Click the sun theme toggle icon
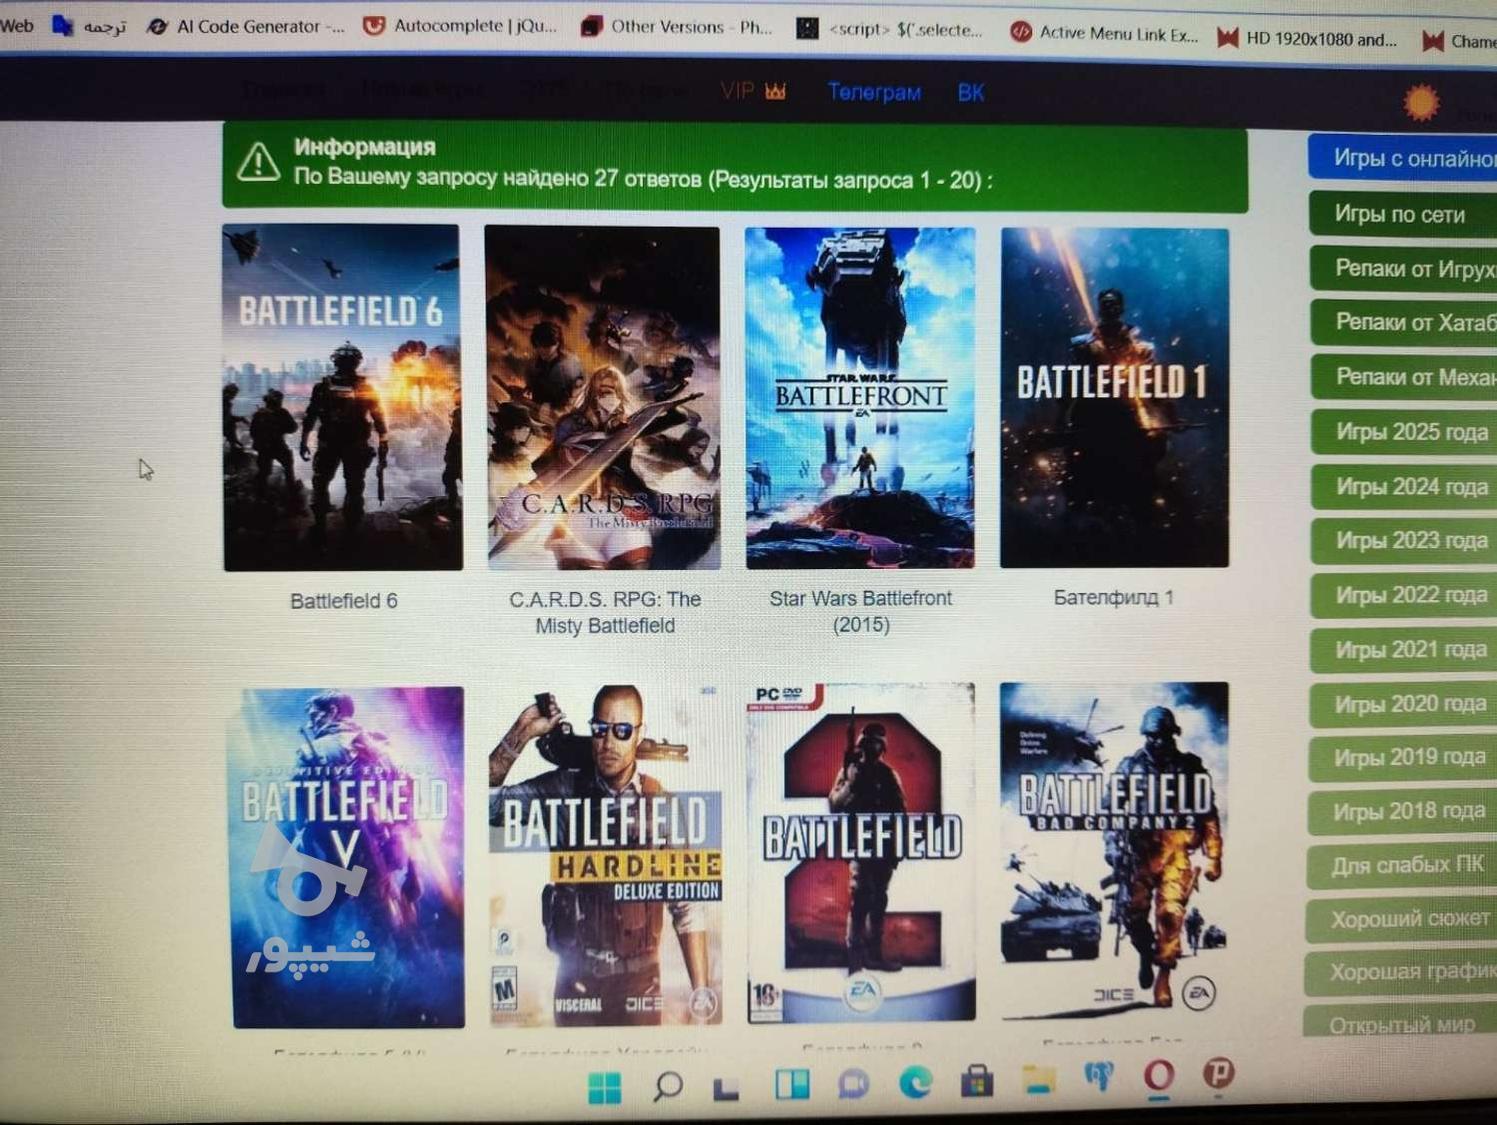The width and height of the screenshot is (1497, 1125). [1421, 102]
